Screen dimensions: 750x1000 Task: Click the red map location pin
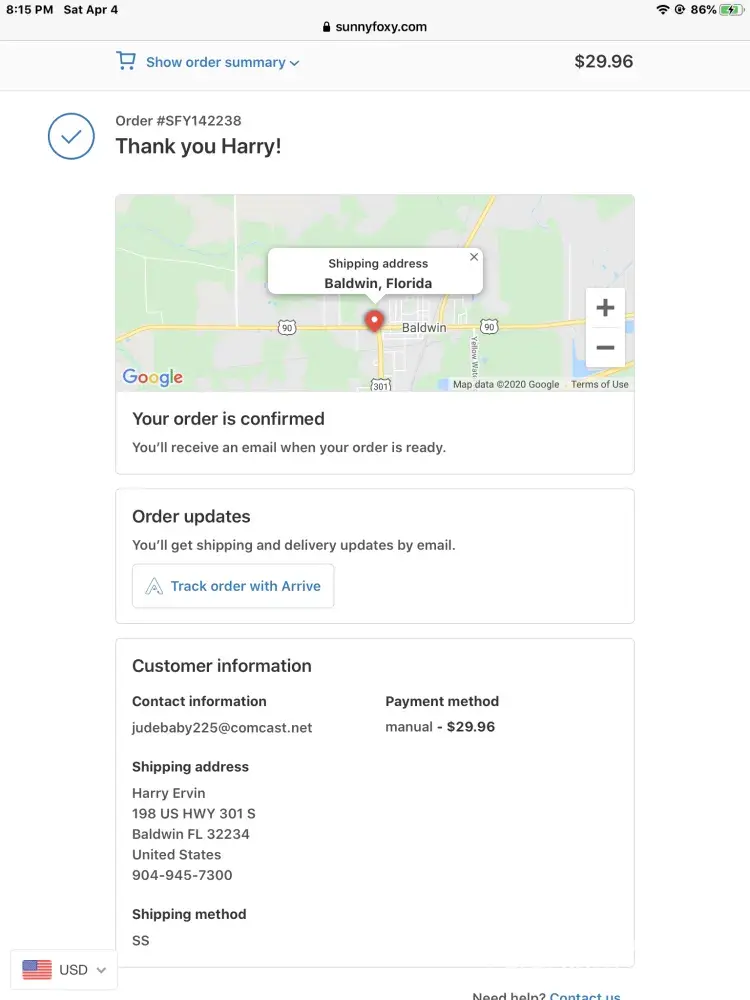pos(374,321)
